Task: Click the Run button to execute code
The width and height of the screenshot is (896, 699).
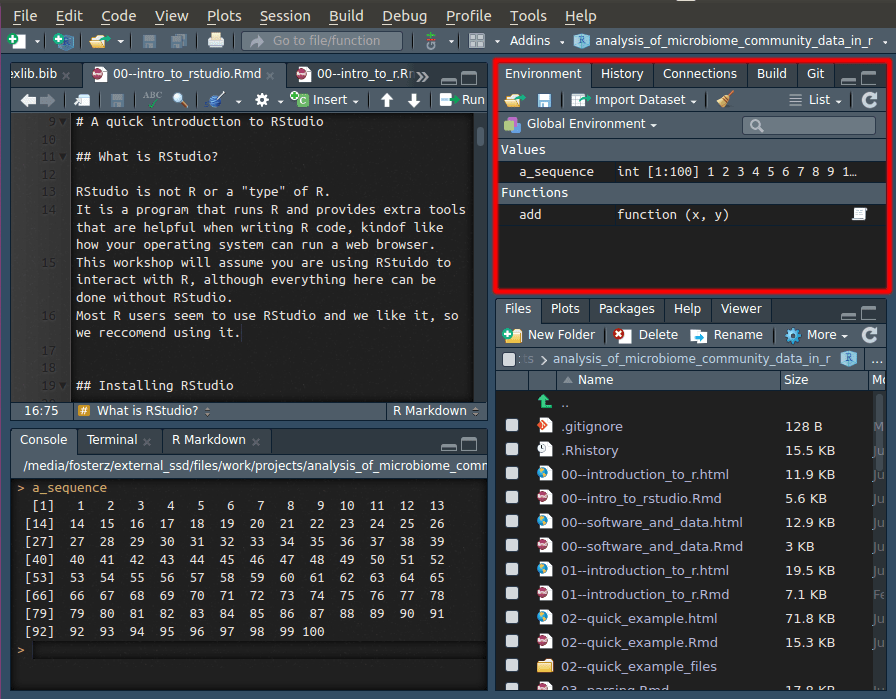Action: point(463,100)
